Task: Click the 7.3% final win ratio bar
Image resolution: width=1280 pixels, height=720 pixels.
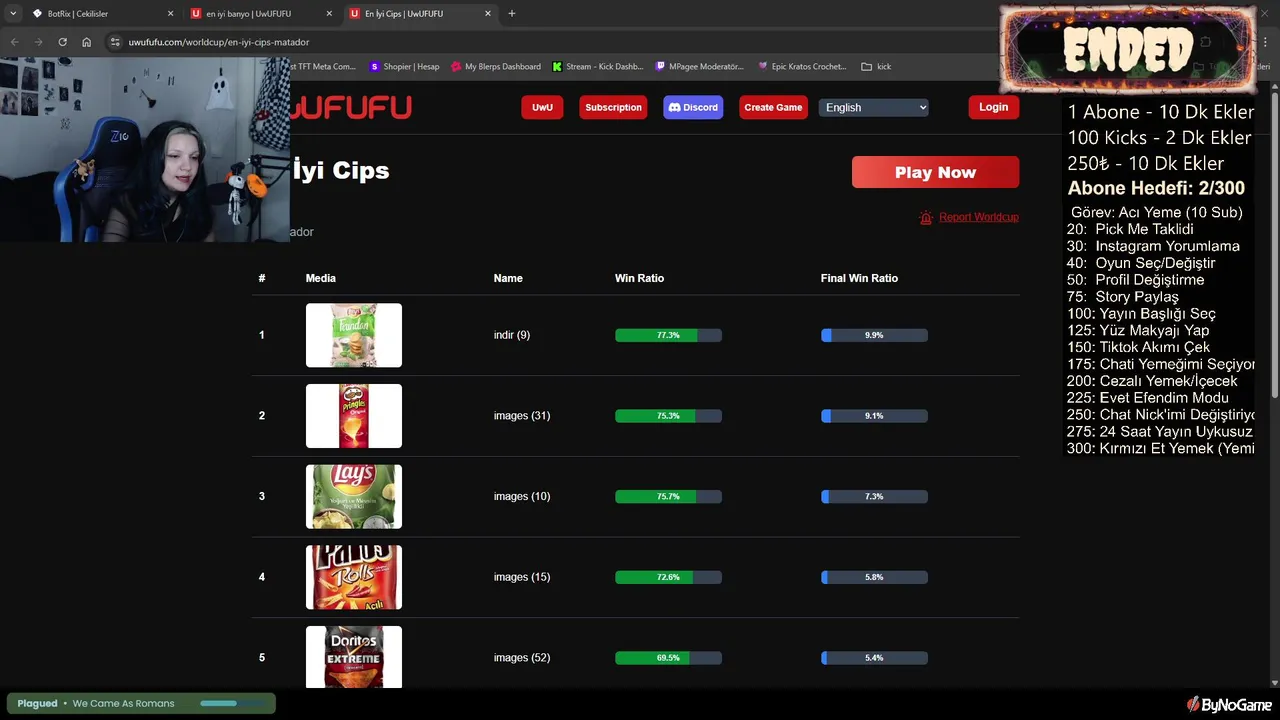Action: click(x=874, y=496)
